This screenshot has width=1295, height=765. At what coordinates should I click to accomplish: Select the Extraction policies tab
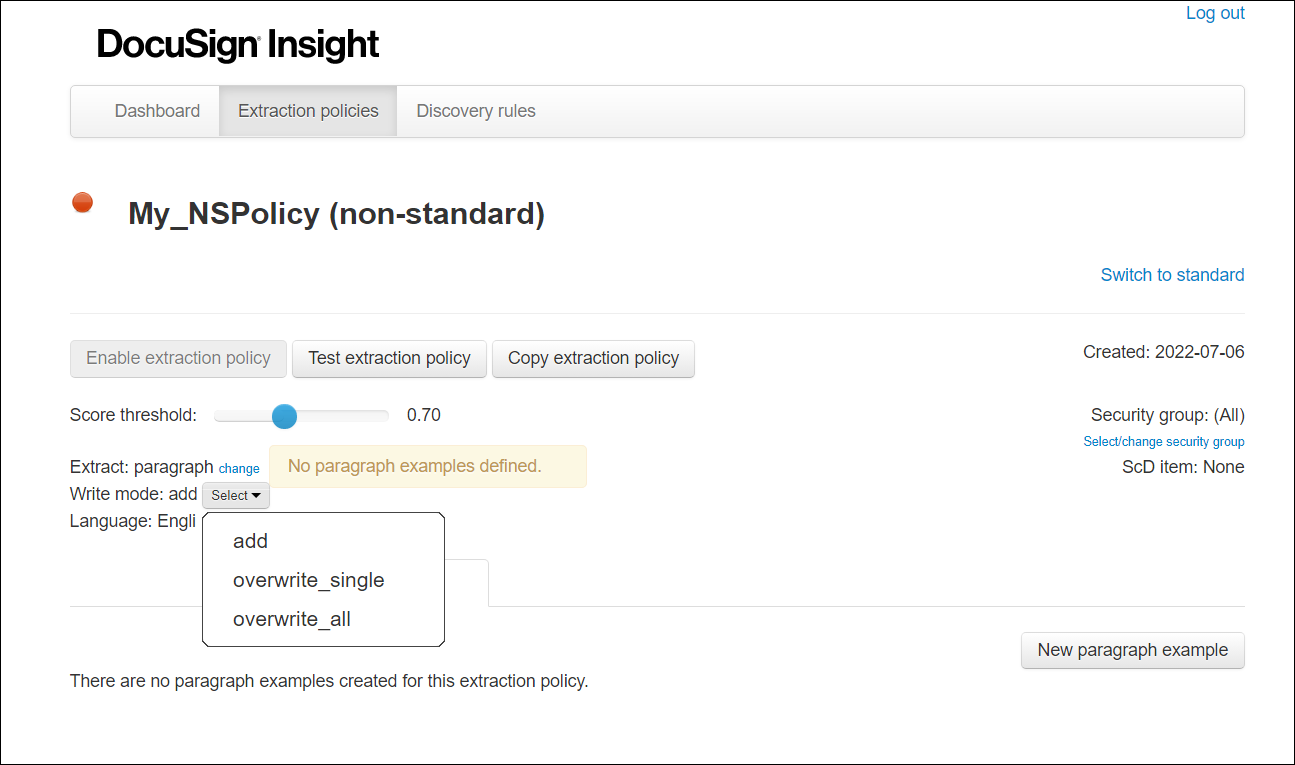point(307,110)
